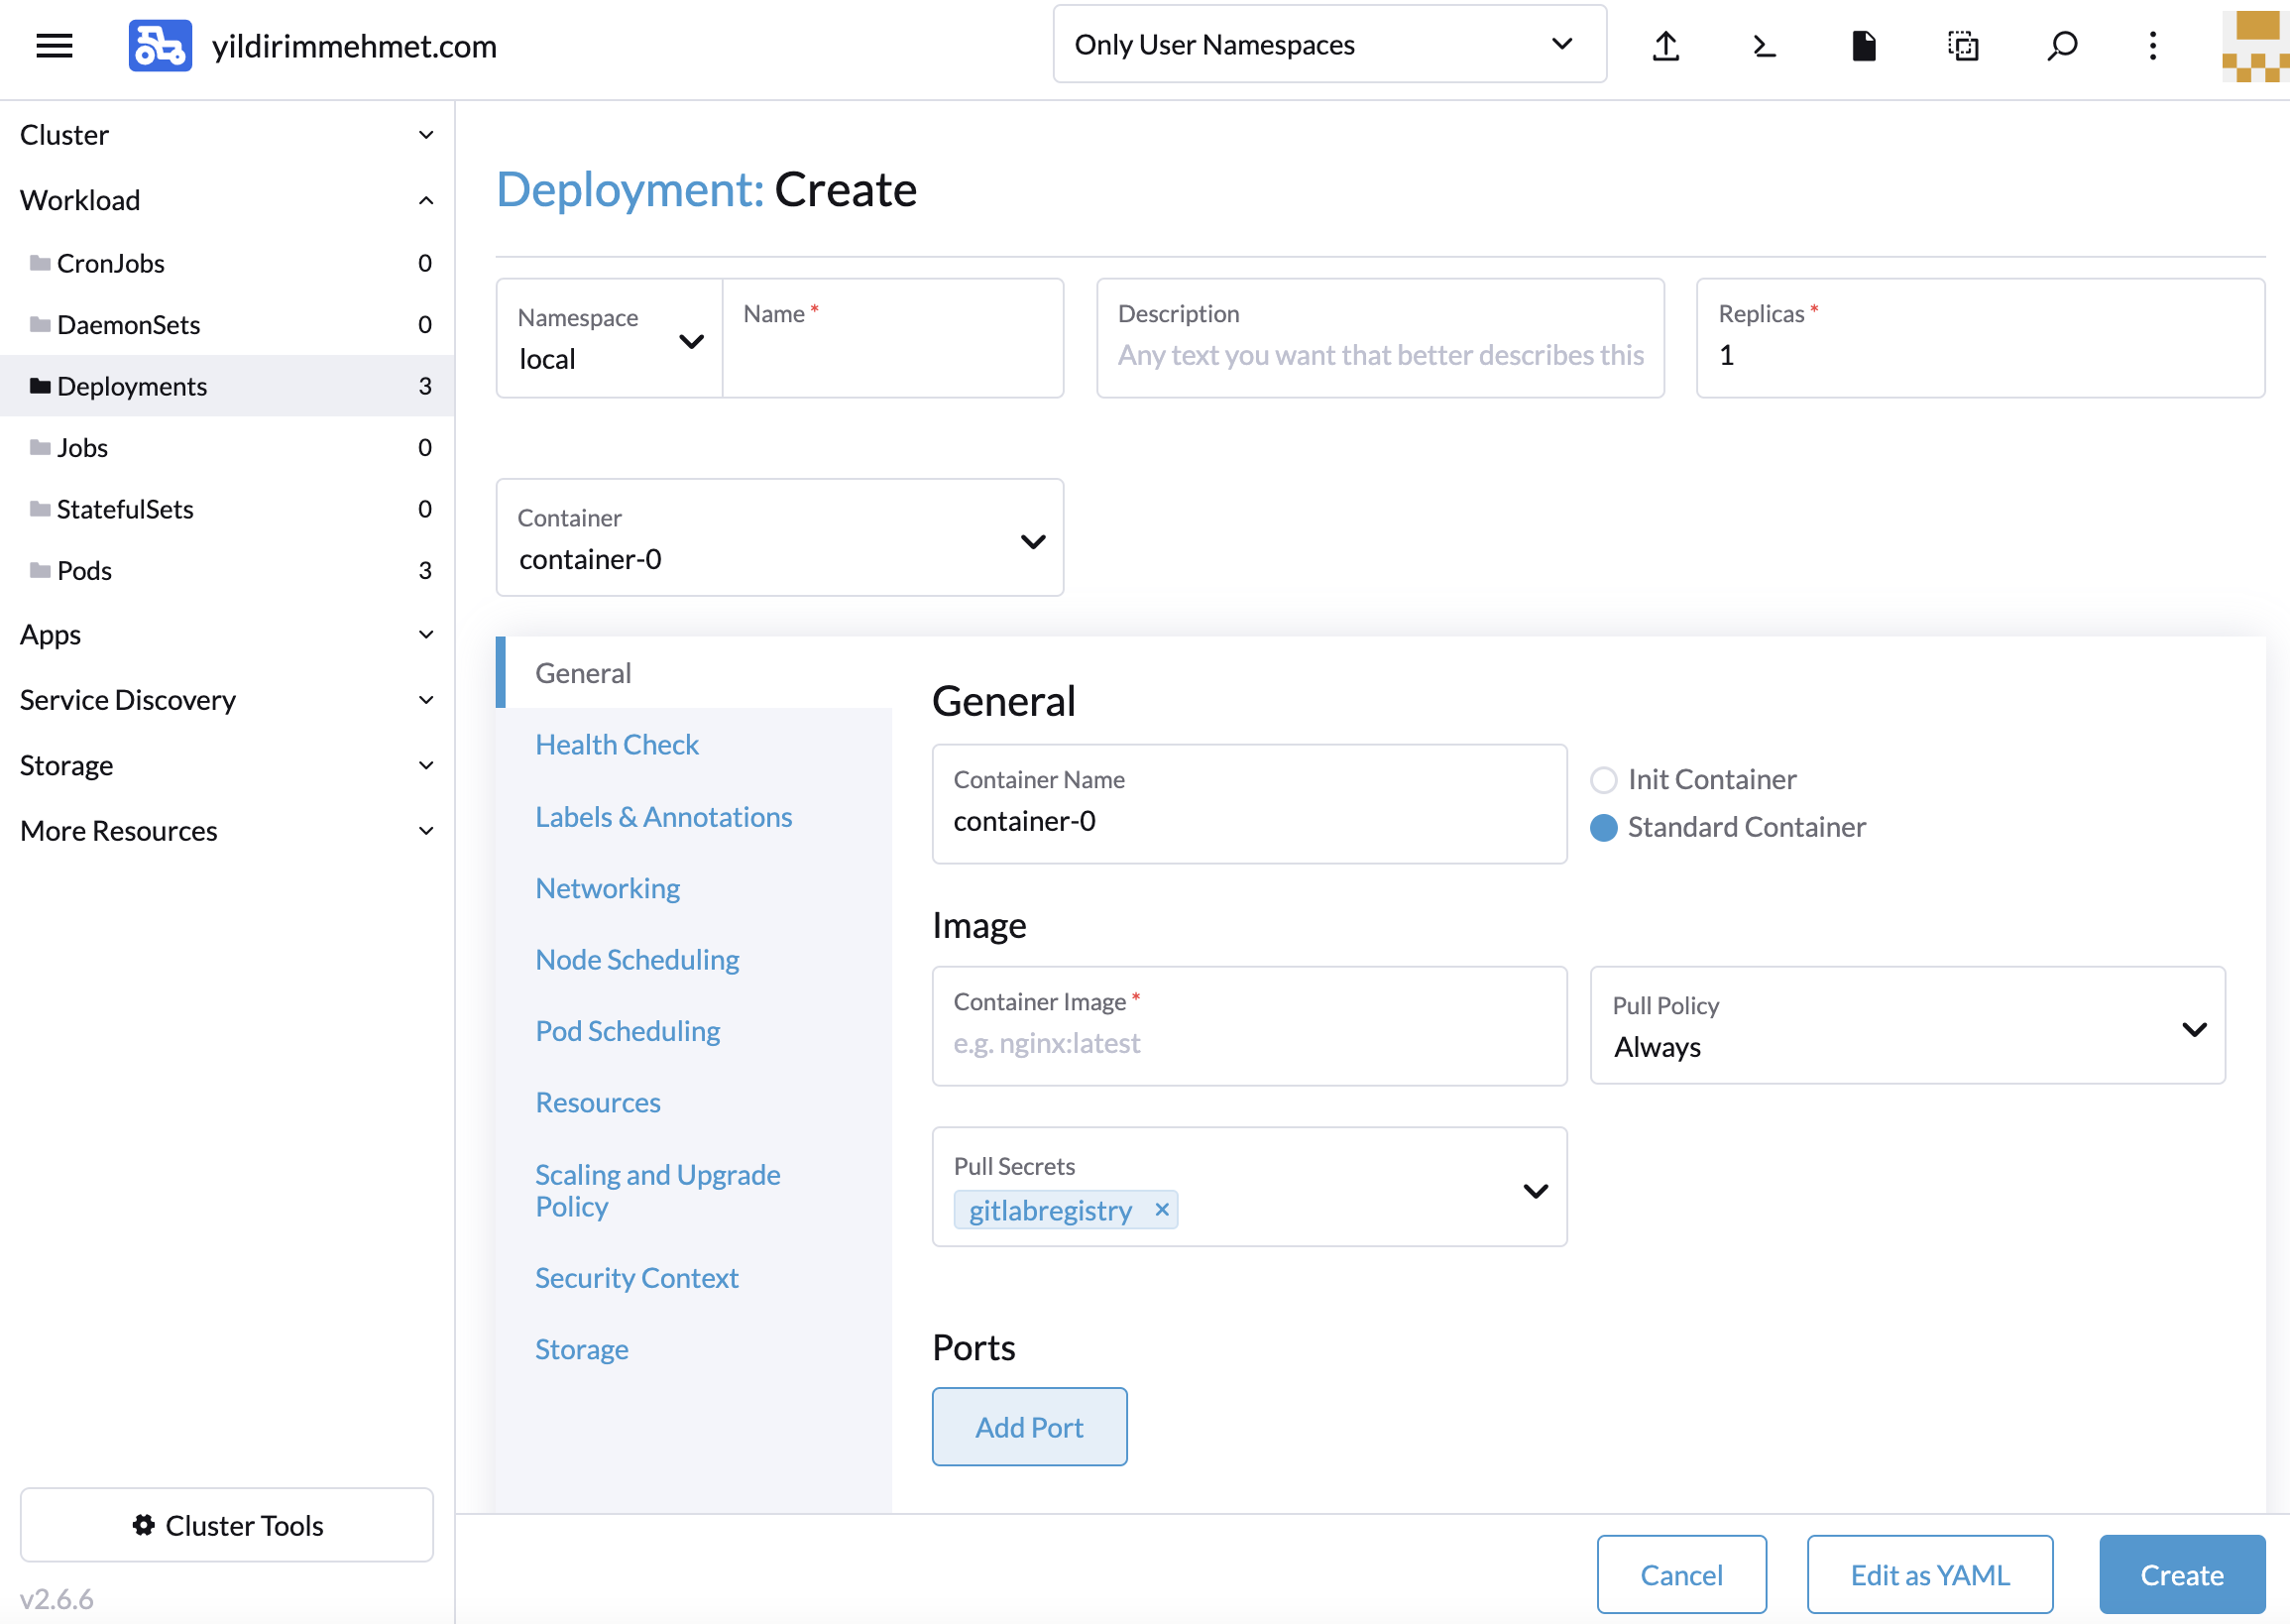Open CronJobs in the sidebar
Image resolution: width=2290 pixels, height=1624 pixels.
pos(226,263)
